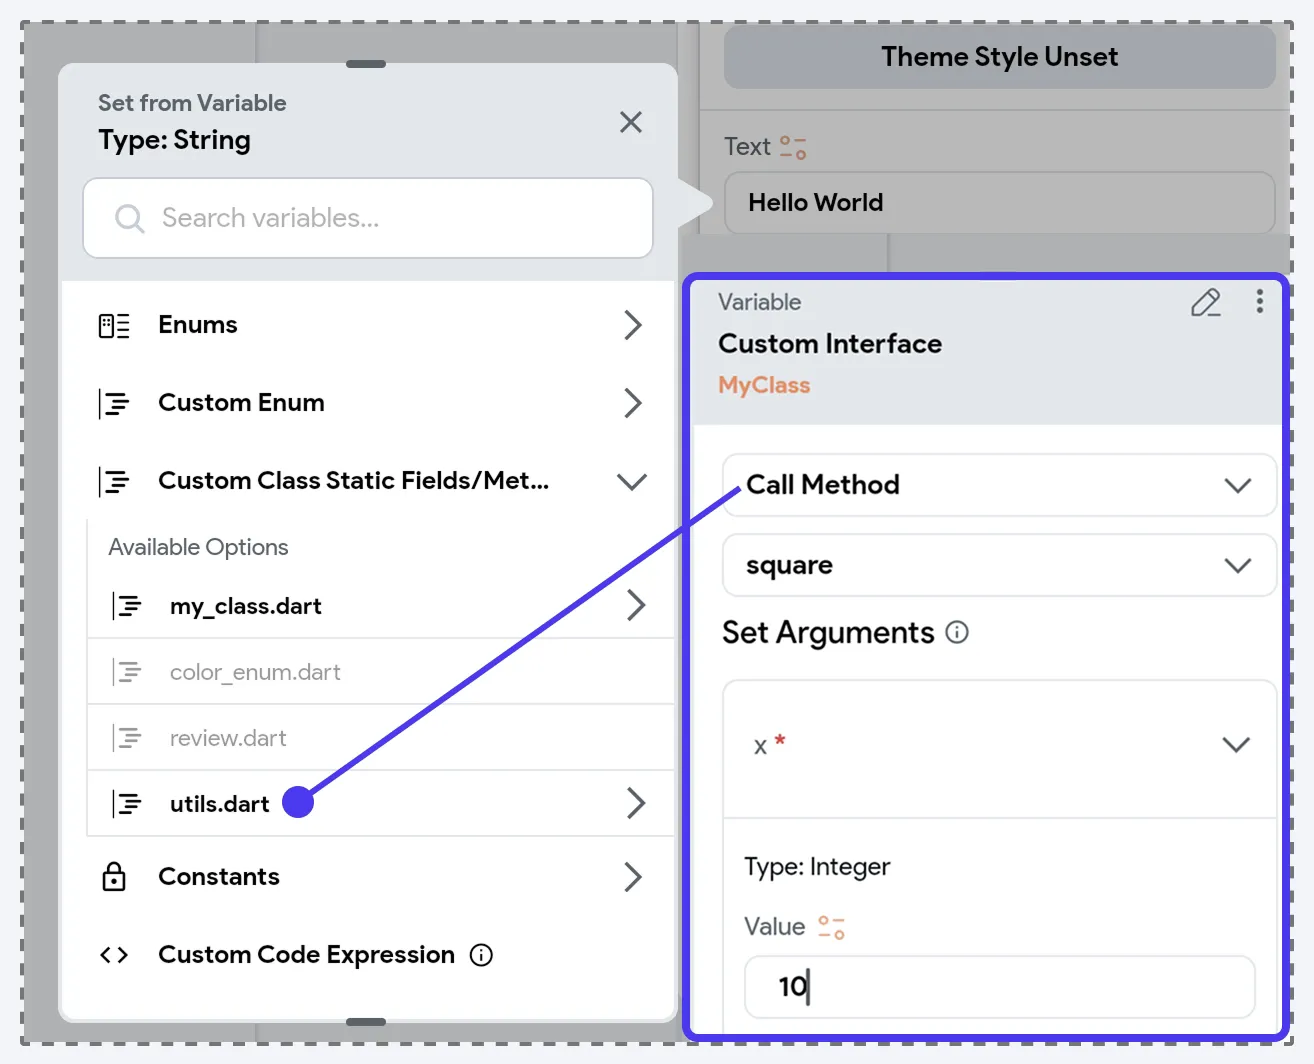Click the Custom Enum icon
The width and height of the screenshot is (1314, 1064).
tap(115, 403)
